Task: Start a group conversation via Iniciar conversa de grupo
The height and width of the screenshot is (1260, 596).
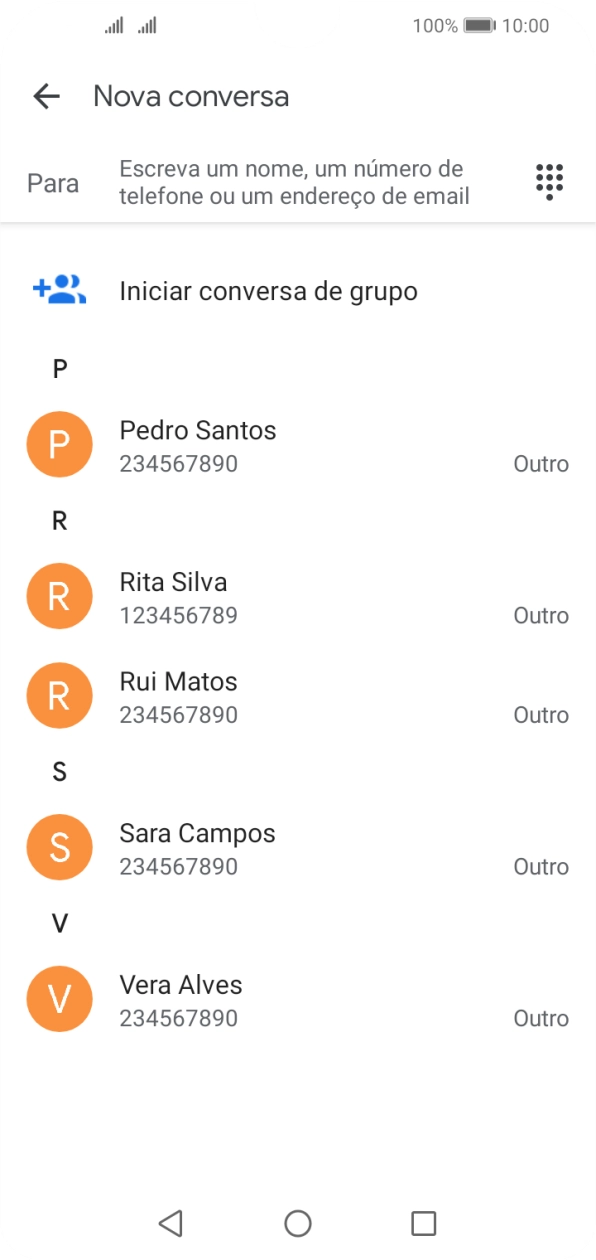Action: (268, 291)
